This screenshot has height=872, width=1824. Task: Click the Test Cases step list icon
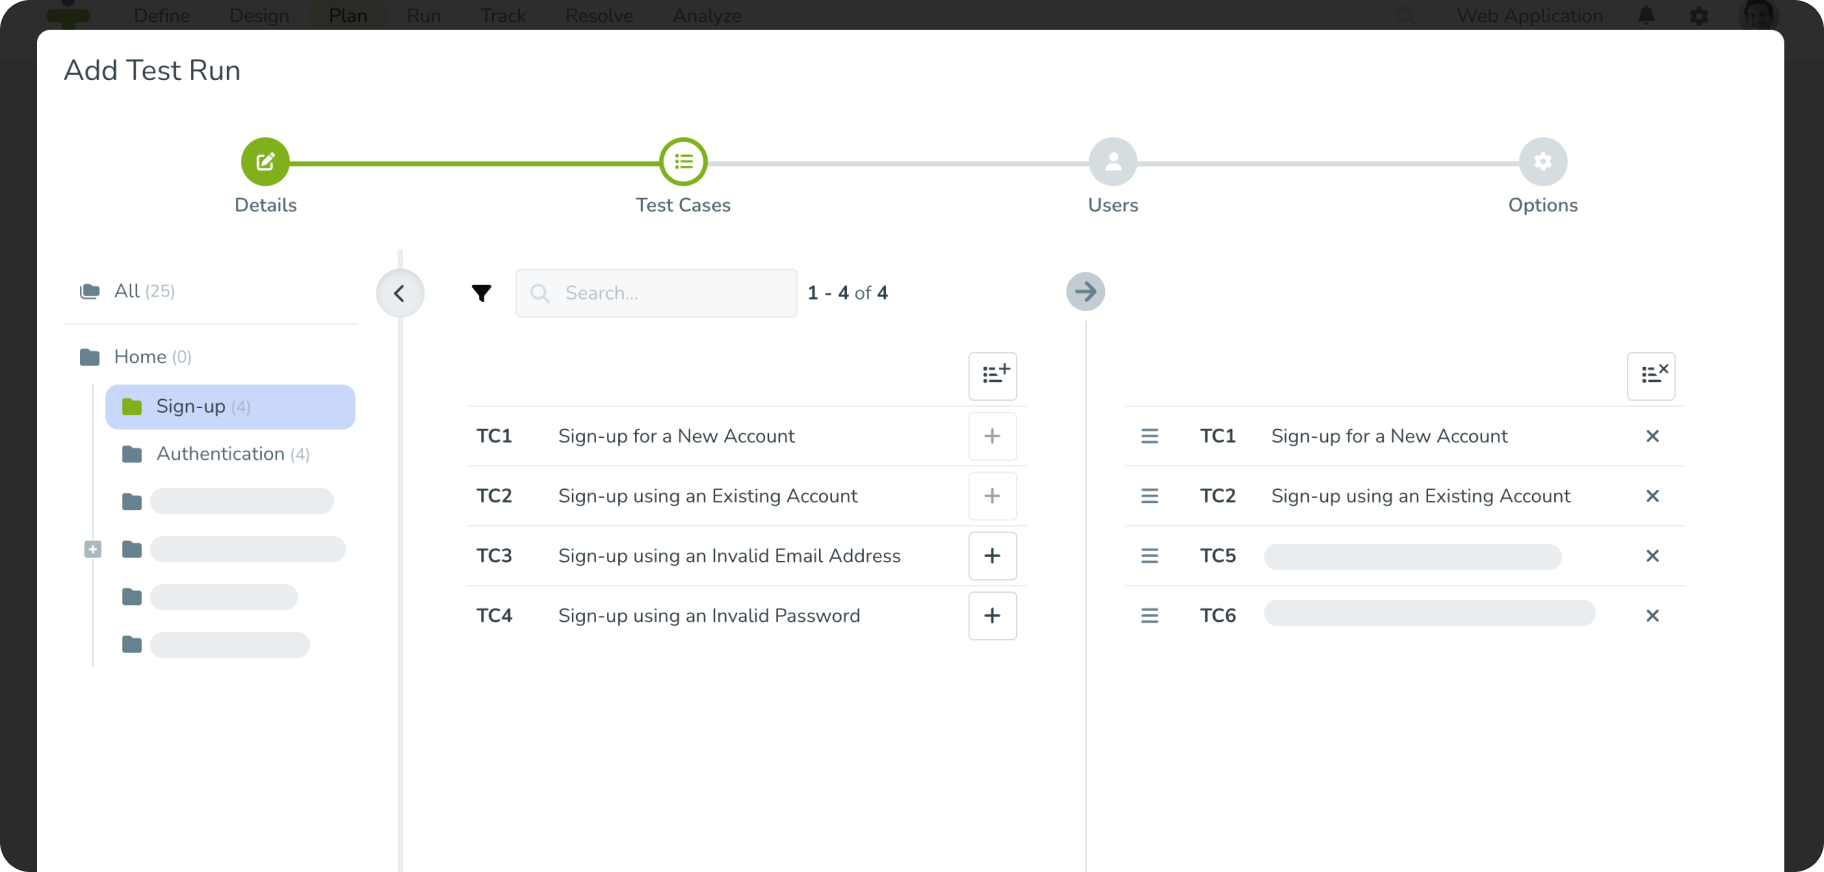[683, 162]
